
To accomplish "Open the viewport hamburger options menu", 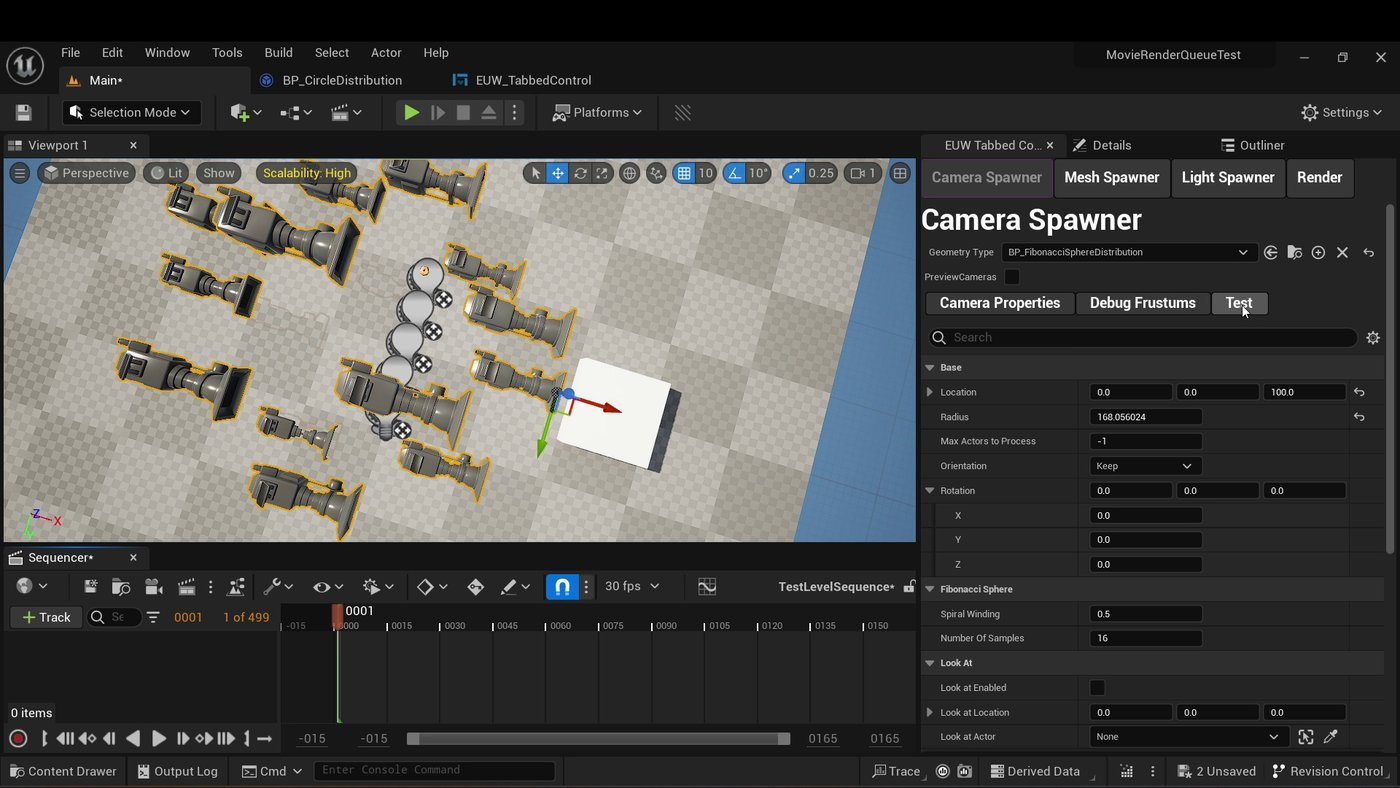I will tap(19, 173).
